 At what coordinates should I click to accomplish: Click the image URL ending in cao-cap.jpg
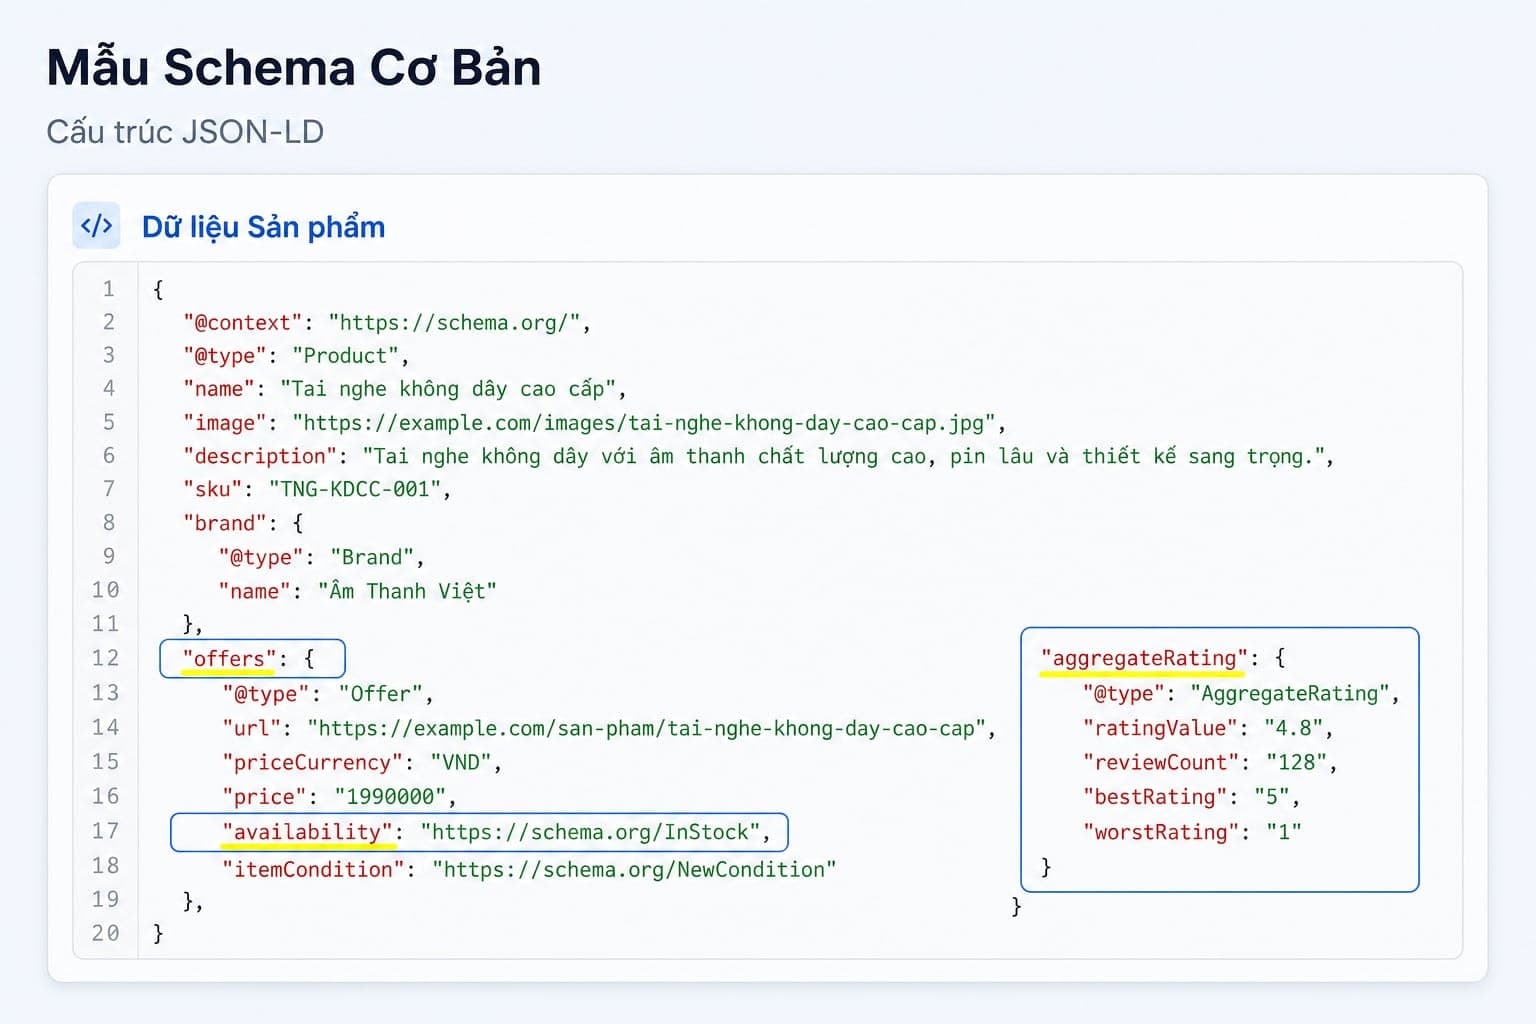coord(643,423)
